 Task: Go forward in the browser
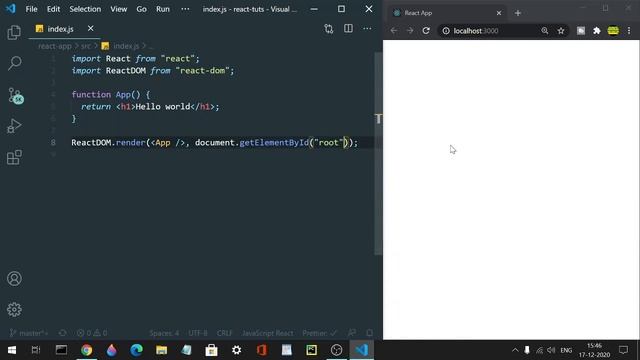(x=410, y=31)
